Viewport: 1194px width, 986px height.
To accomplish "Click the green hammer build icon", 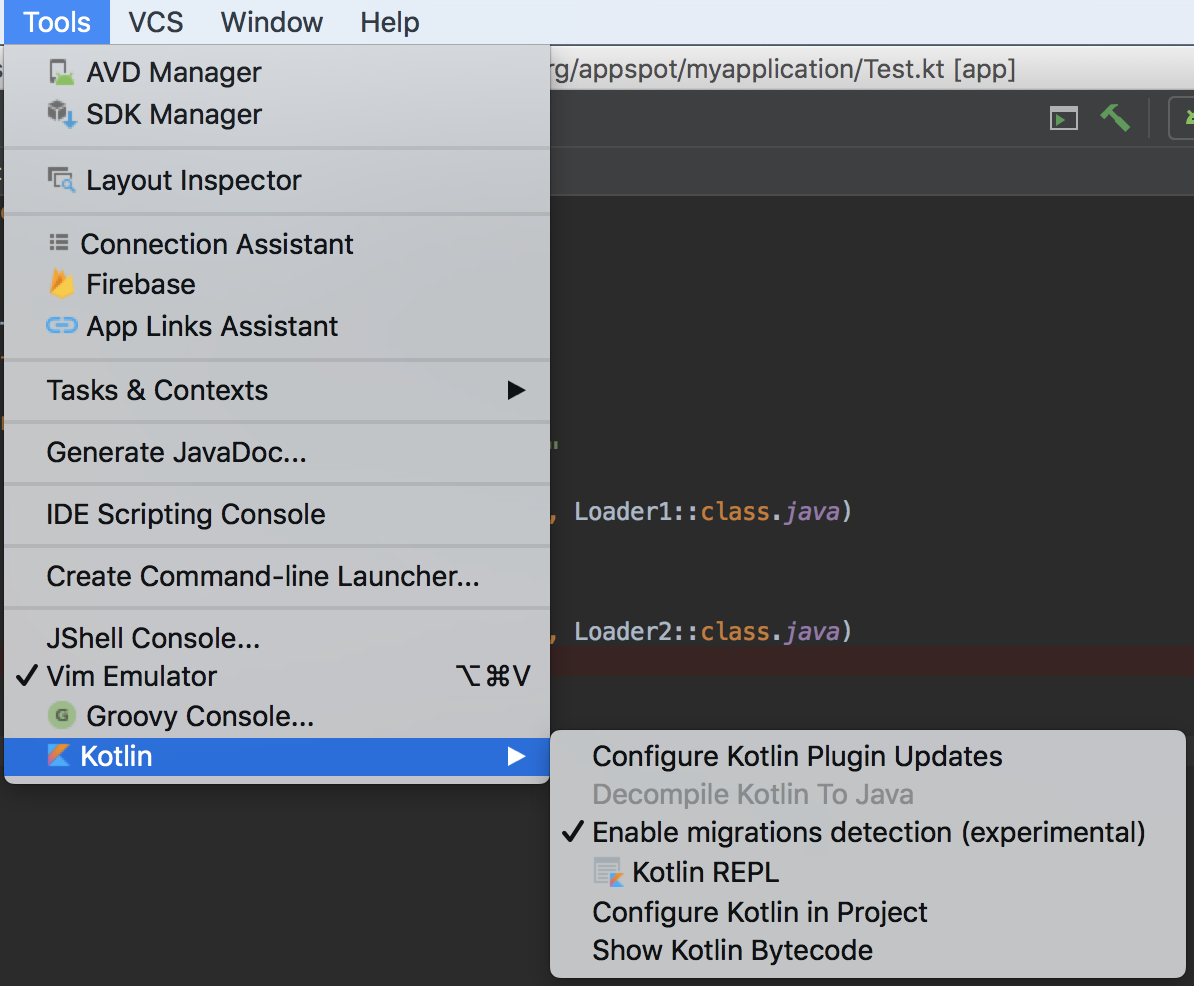I will pos(1115,118).
